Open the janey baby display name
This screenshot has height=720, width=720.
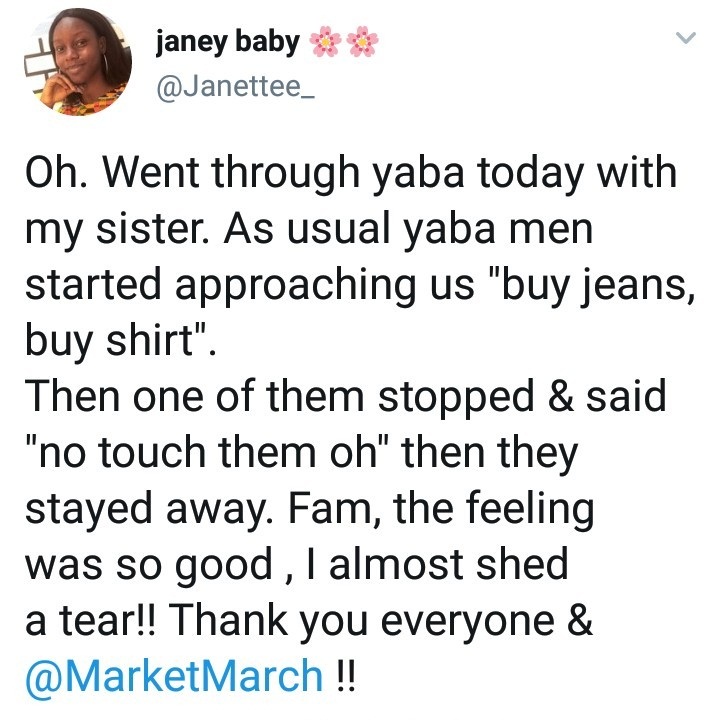228,41
